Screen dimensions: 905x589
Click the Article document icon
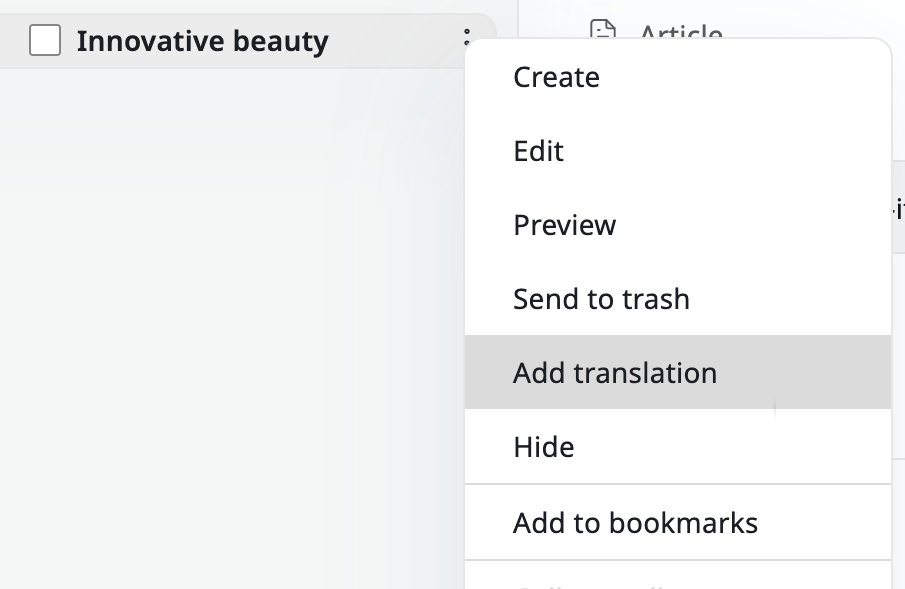click(x=603, y=29)
